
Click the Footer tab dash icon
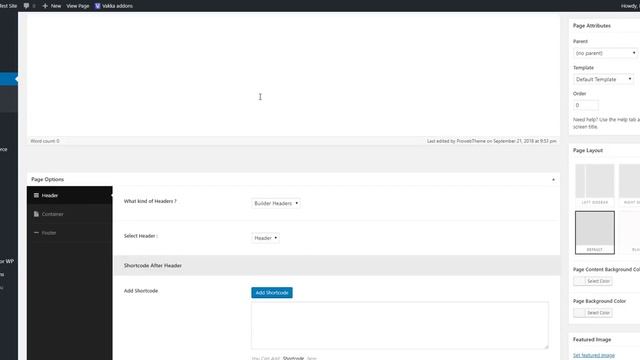pyautogui.click(x=36, y=233)
